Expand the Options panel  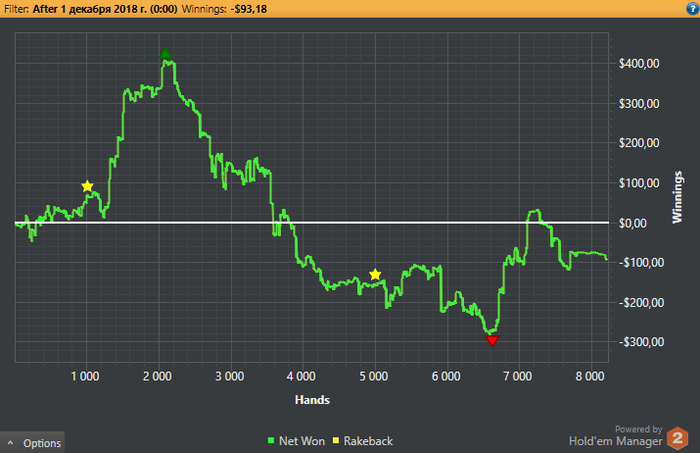pyautogui.click(x=32, y=443)
